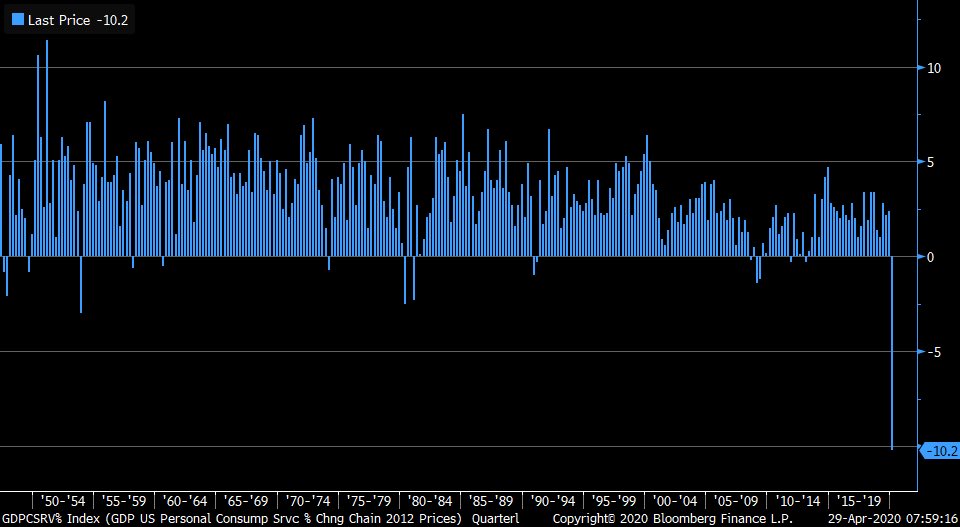The image size is (960, 527).
Task: Click the Bloomberg Finance copyright notice
Action: (x=673, y=518)
